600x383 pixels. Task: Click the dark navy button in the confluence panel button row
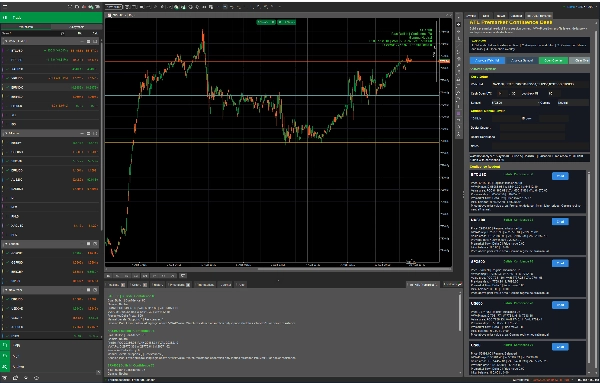pos(522,60)
